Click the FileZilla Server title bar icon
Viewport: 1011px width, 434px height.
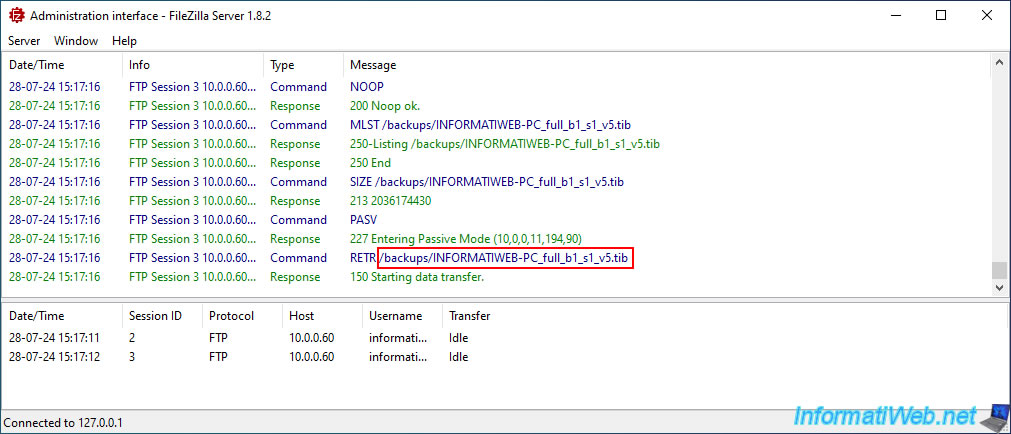tap(15, 16)
